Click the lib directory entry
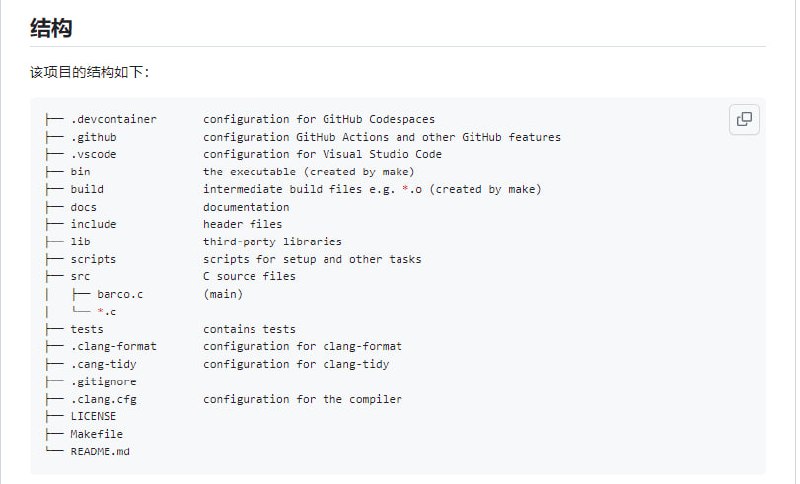This screenshot has height=484, width=800. [x=80, y=241]
